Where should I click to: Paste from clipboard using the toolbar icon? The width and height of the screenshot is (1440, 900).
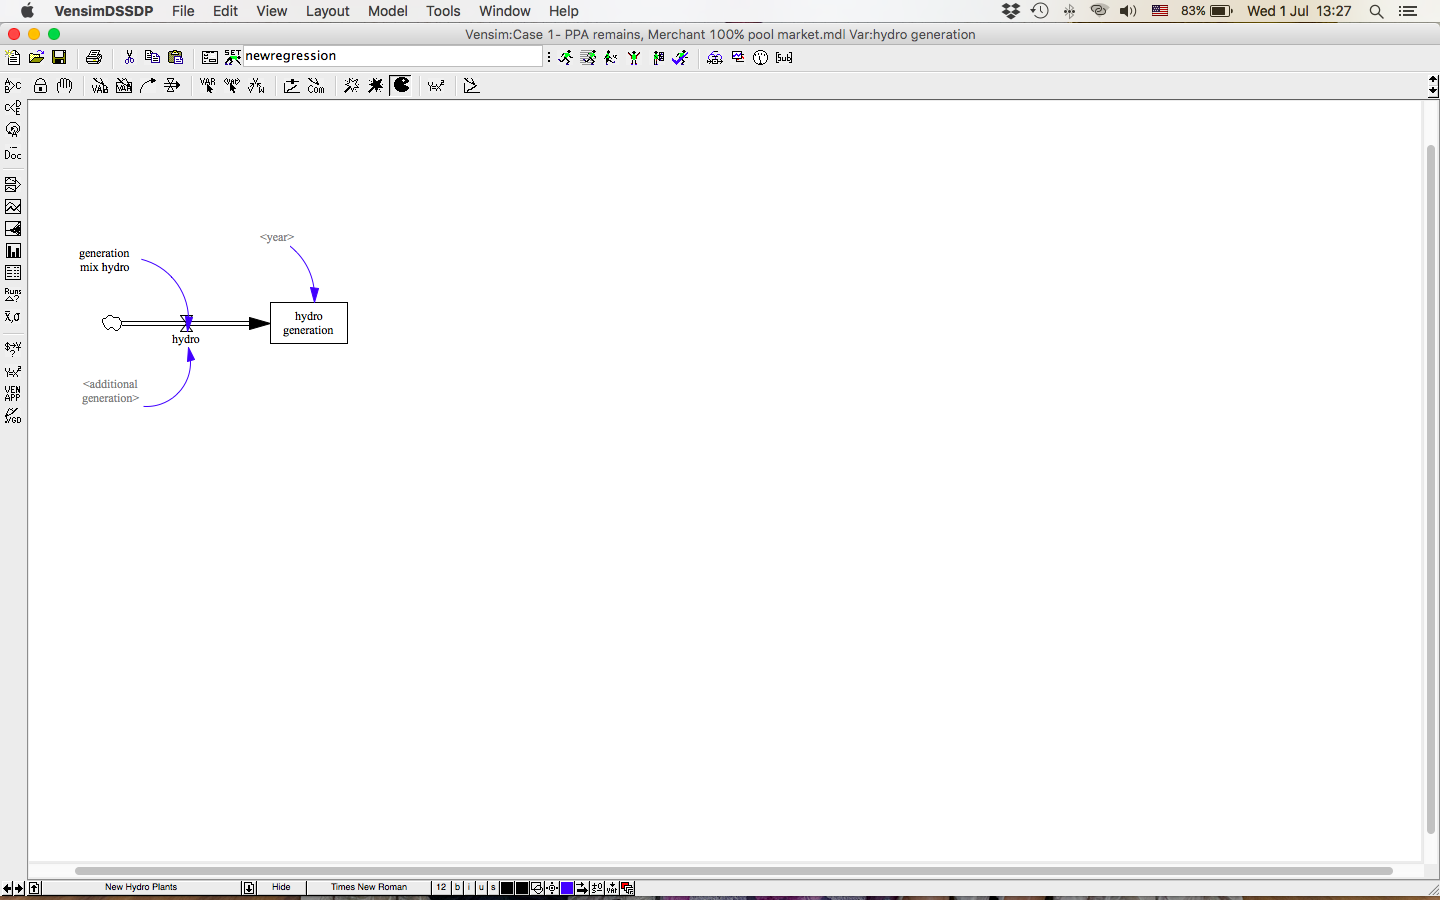tap(176, 58)
